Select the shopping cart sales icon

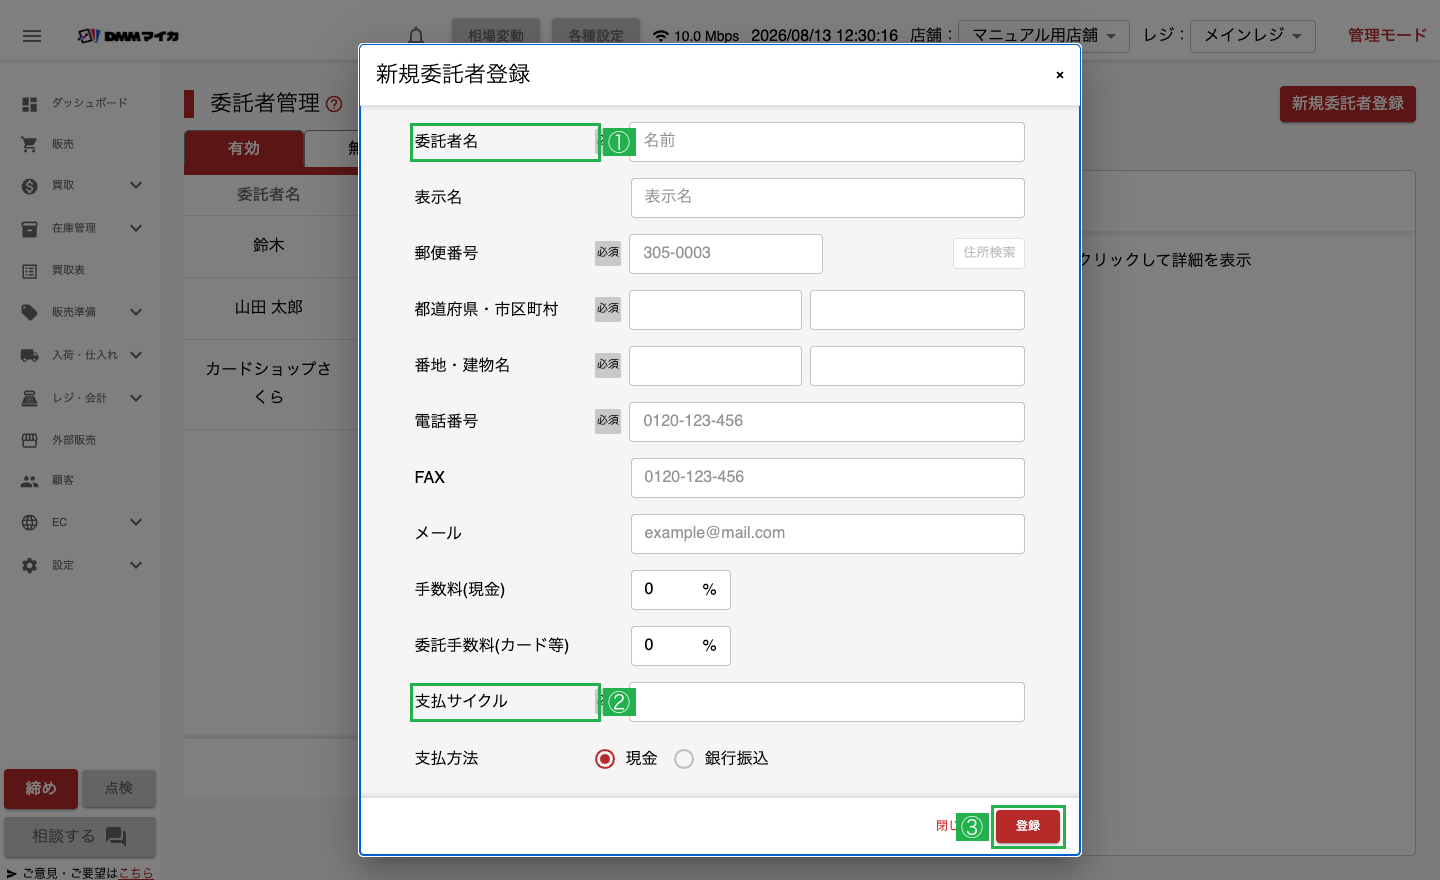pos(30,144)
